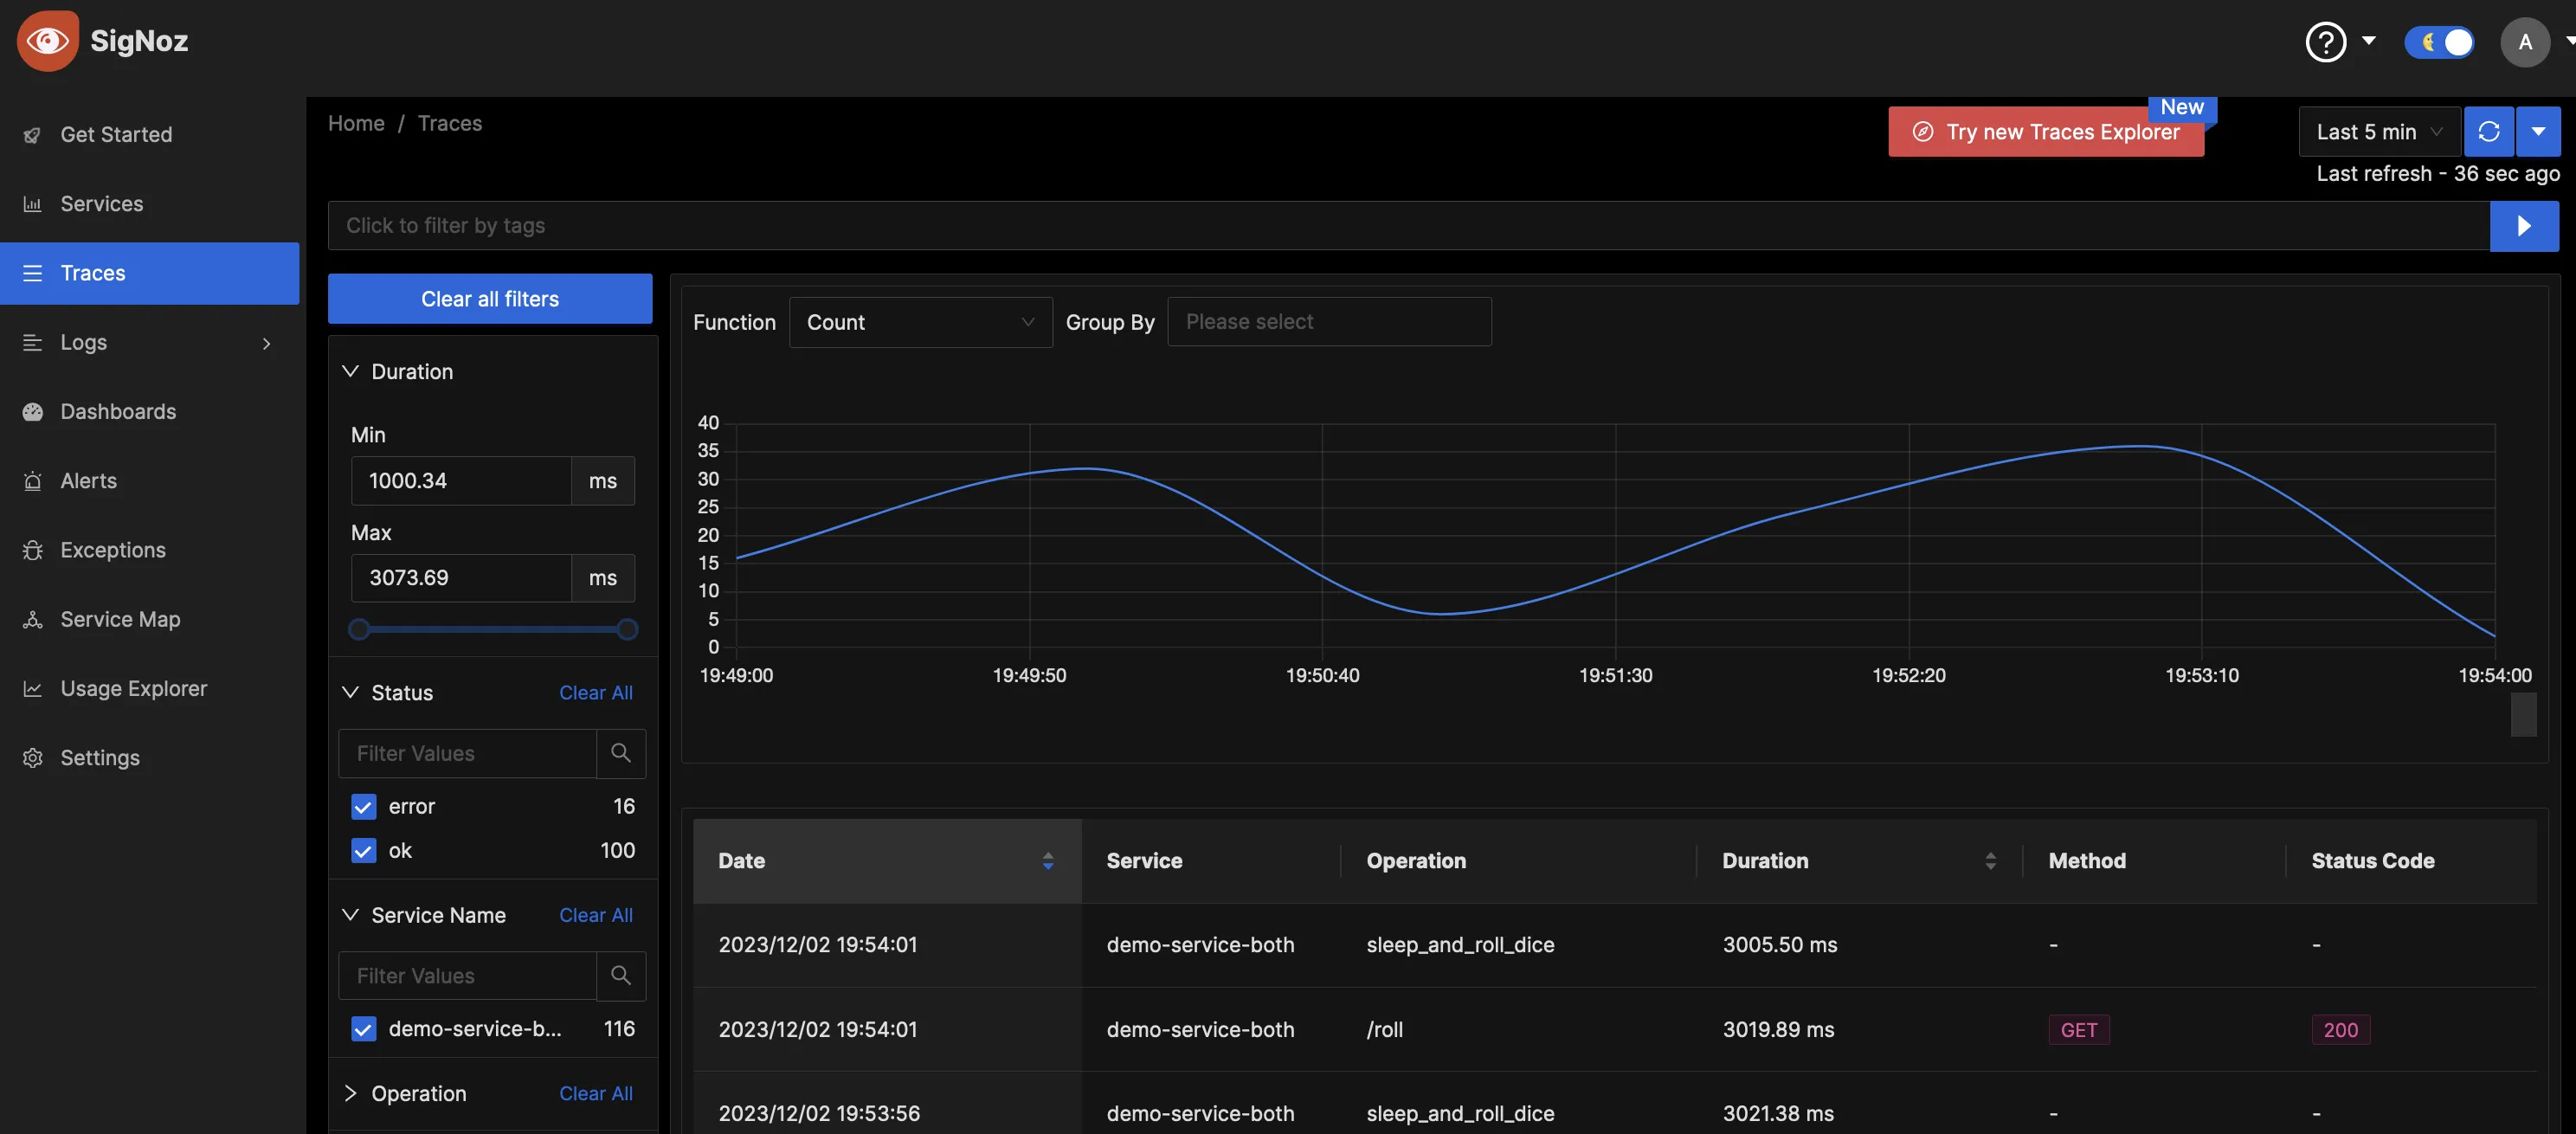Click Clear All in Operation section
Viewport: 2576px width, 1134px height.
coord(596,1093)
